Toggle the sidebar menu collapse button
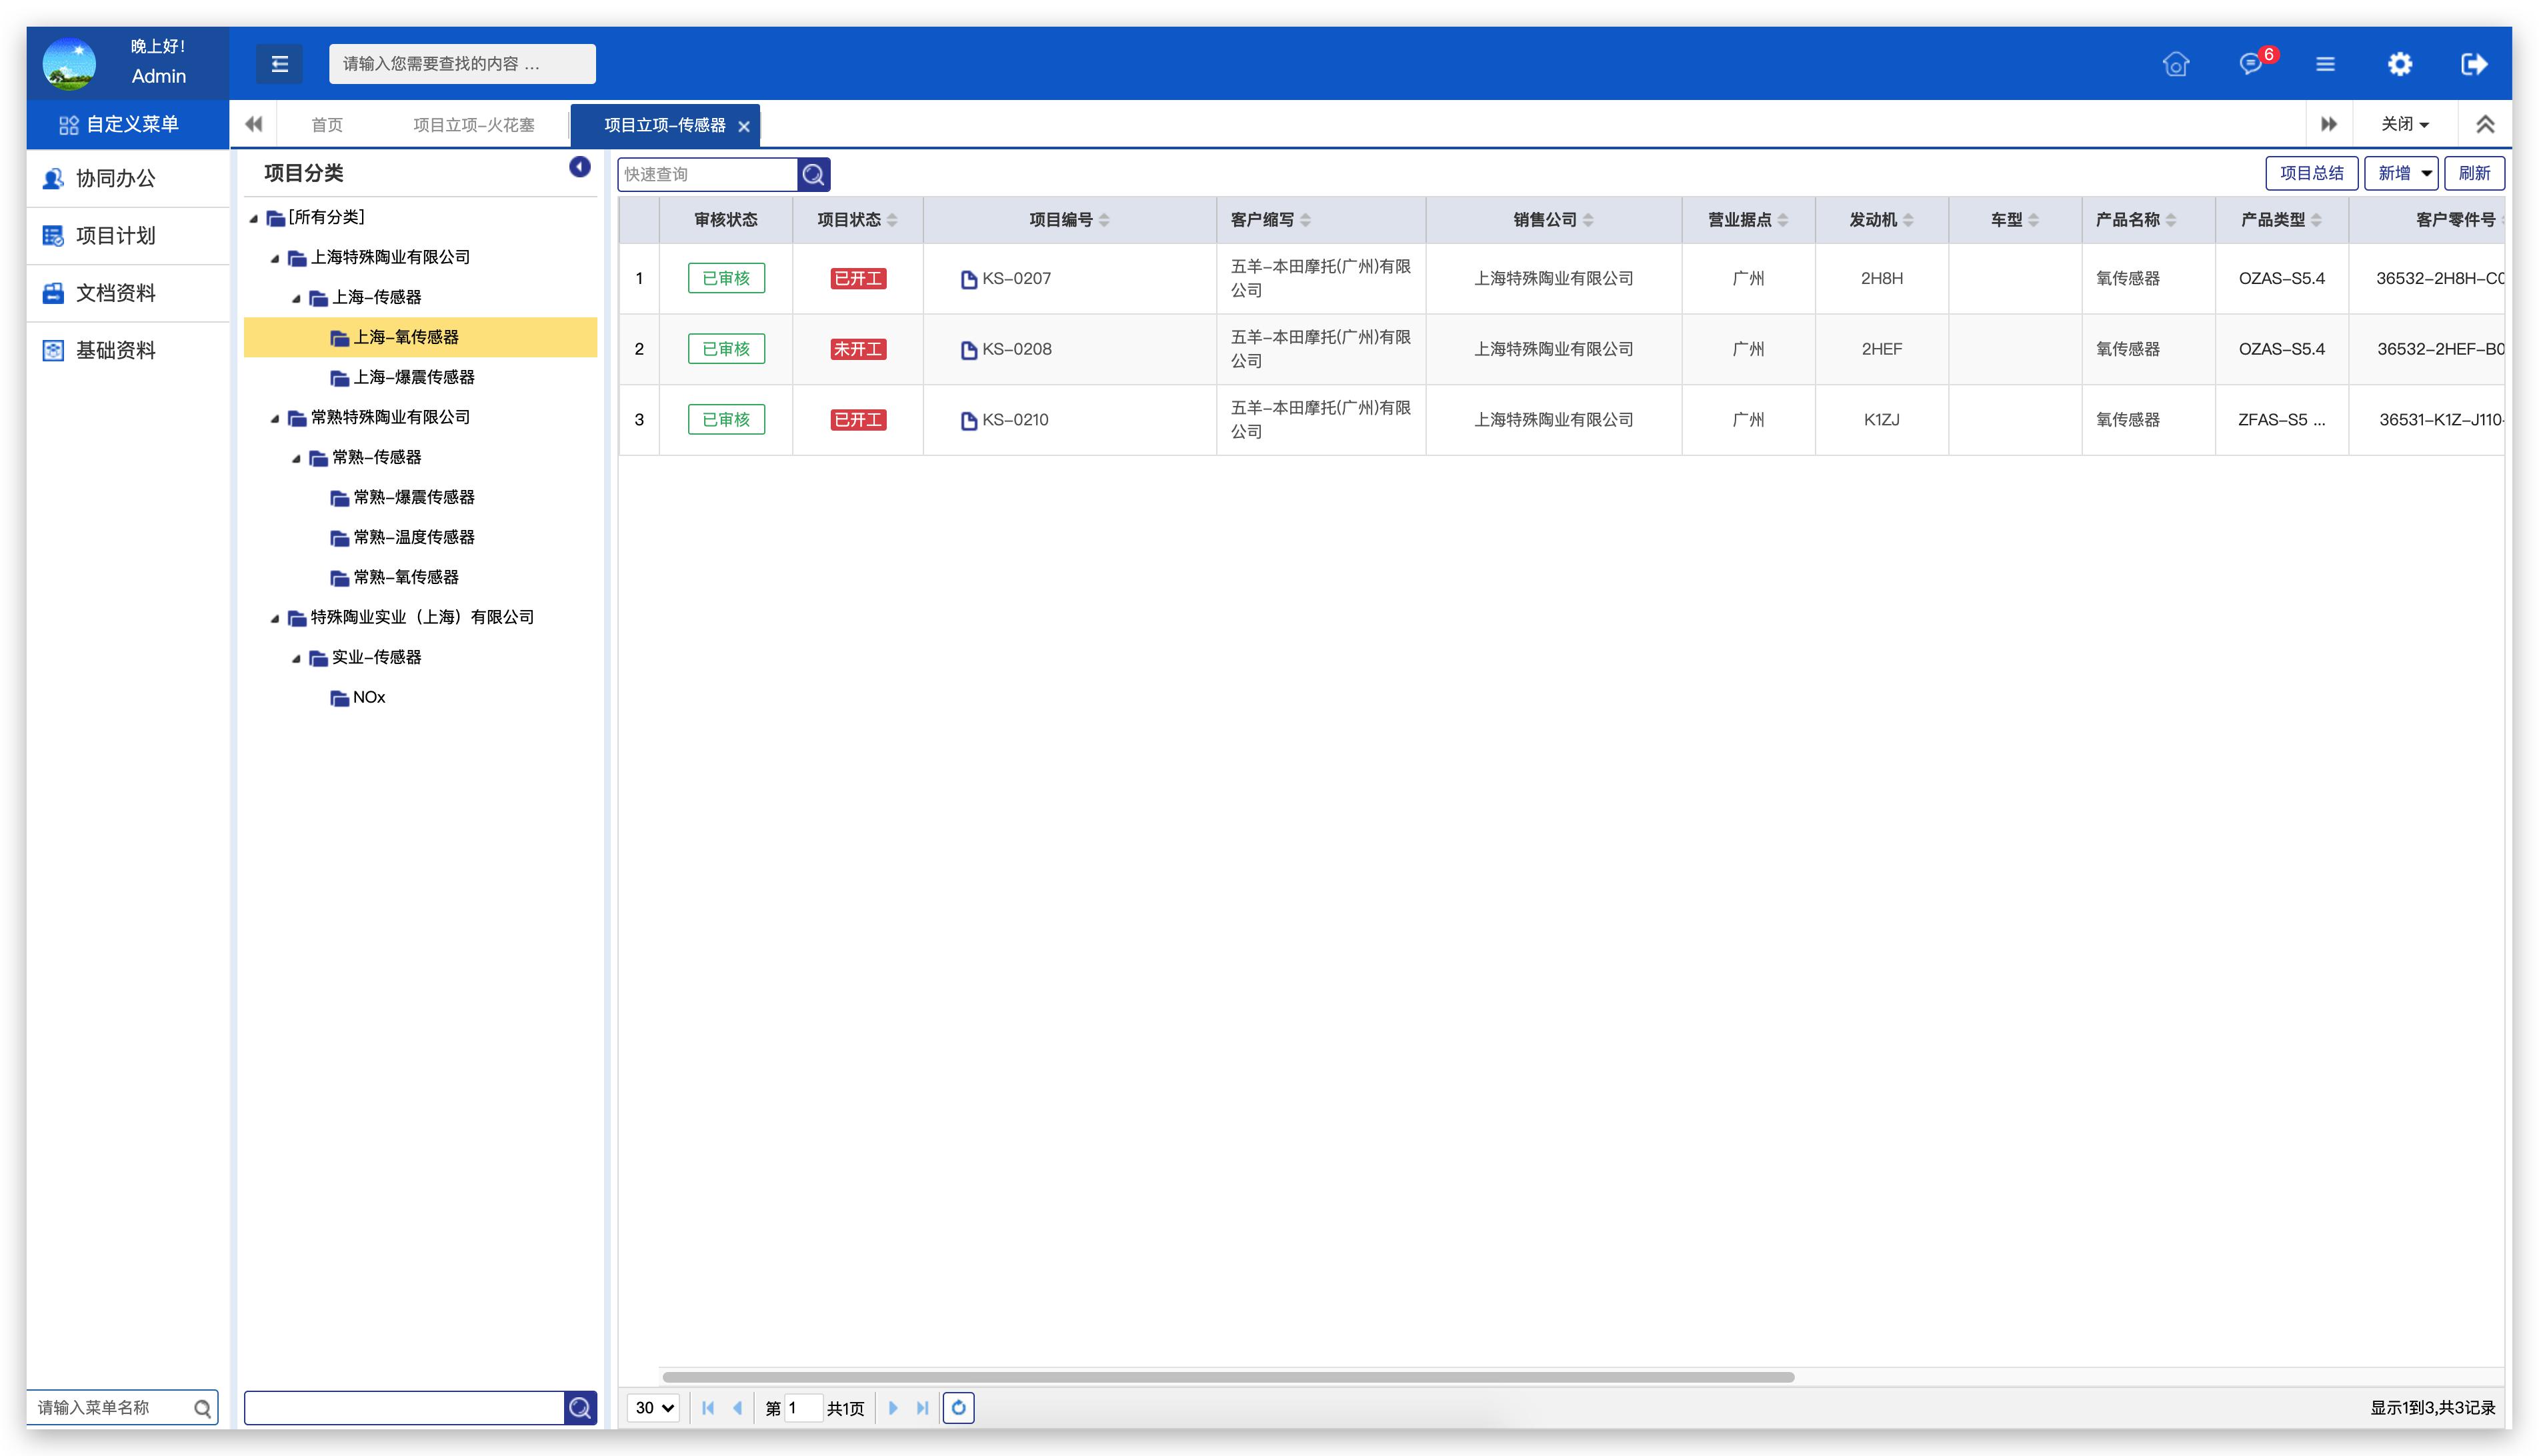The image size is (2539, 1456). pyautogui.click(x=279, y=64)
